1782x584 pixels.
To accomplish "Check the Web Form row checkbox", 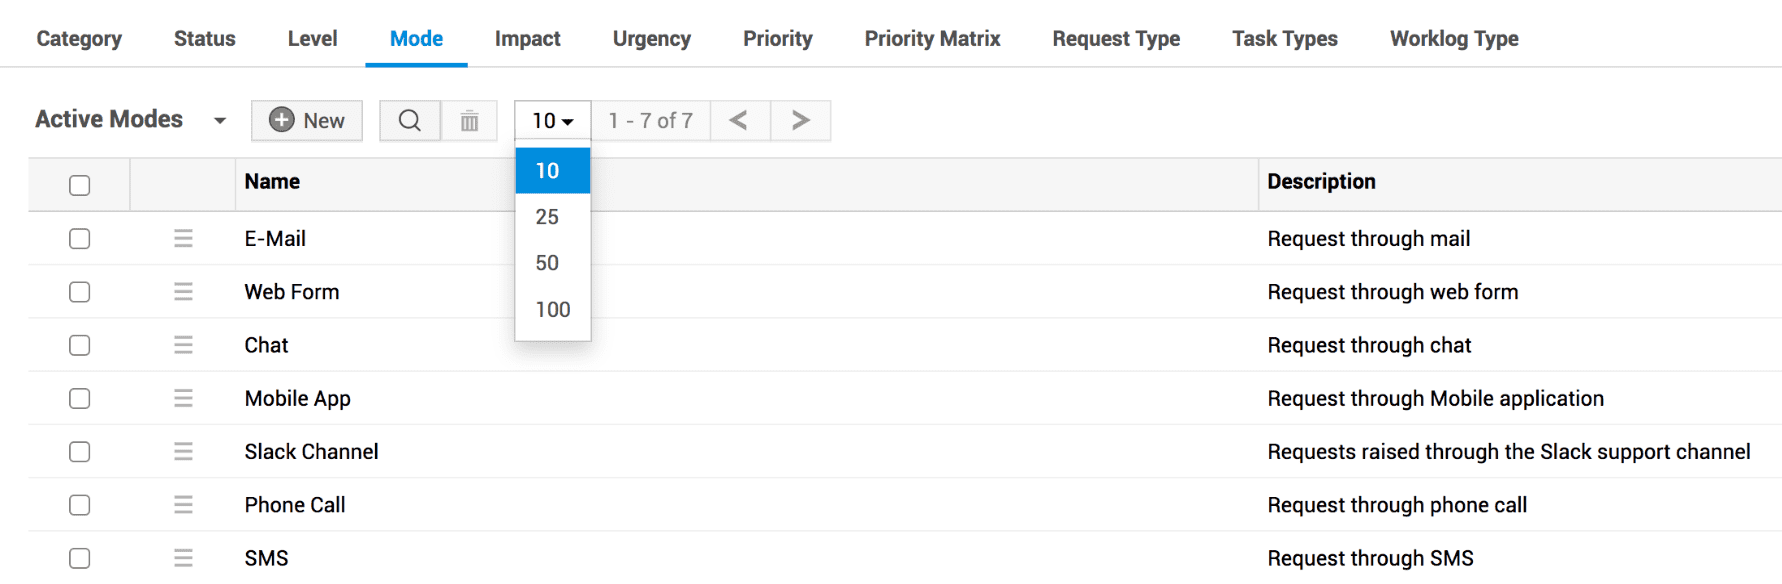I will pyautogui.click(x=80, y=292).
